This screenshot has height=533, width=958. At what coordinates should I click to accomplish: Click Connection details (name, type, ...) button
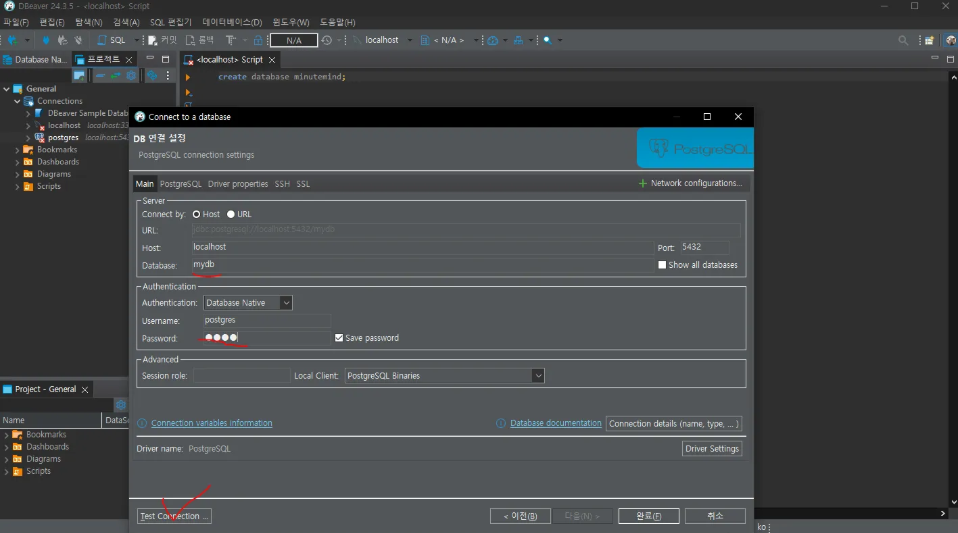pos(674,424)
